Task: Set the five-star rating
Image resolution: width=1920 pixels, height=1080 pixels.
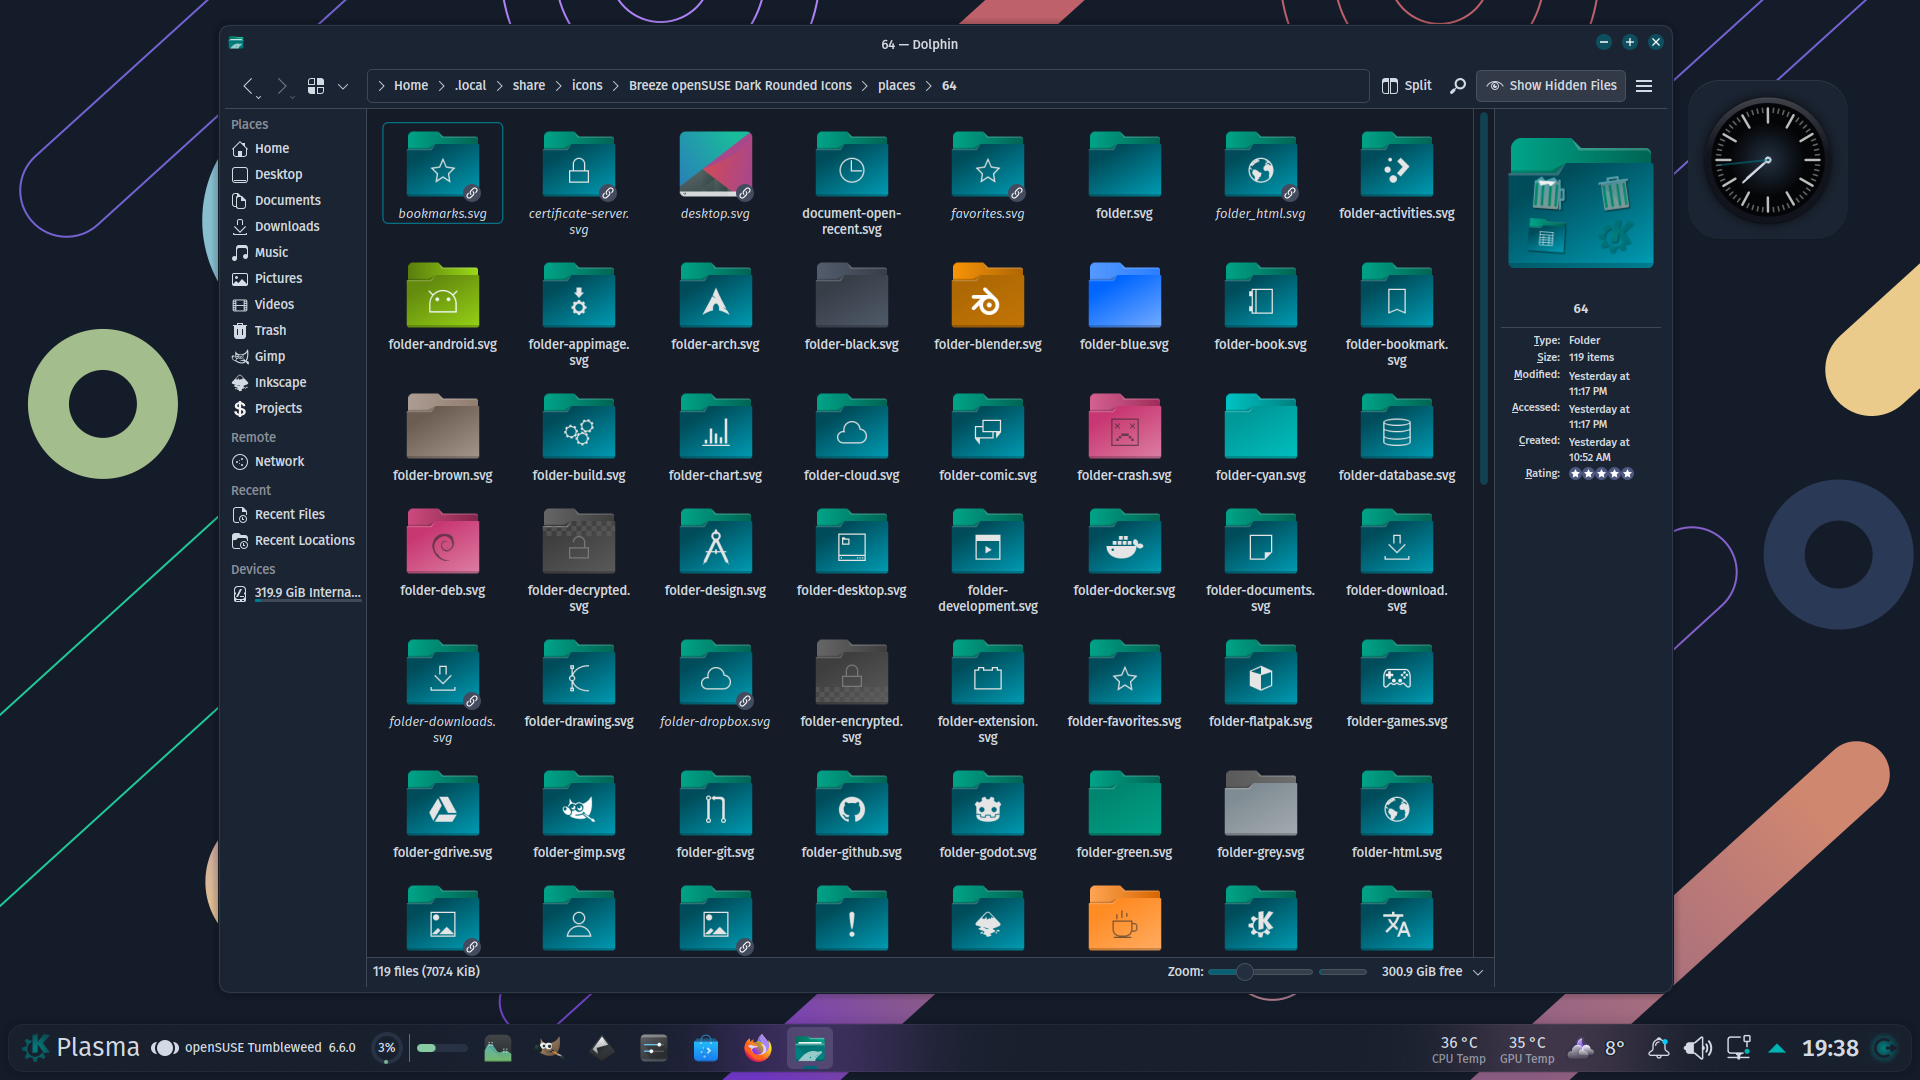Action: click(x=1627, y=474)
